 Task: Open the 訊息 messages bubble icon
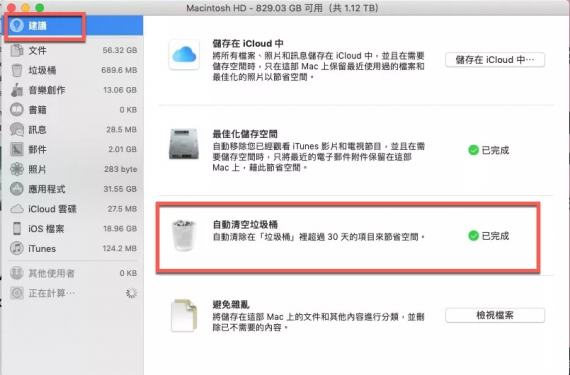(x=17, y=129)
